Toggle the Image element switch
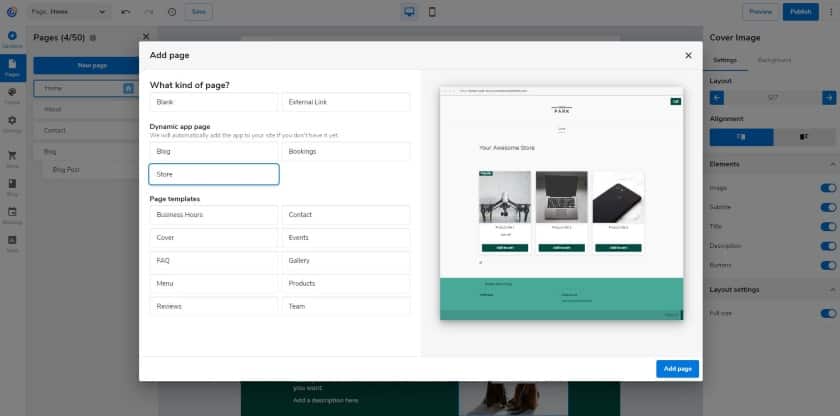The width and height of the screenshot is (840, 416). (828, 188)
